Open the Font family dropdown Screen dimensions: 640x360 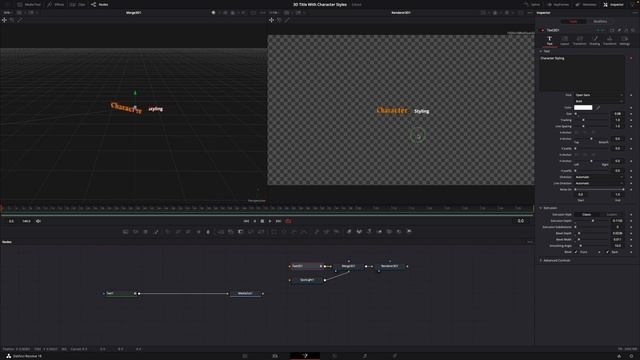[599, 95]
